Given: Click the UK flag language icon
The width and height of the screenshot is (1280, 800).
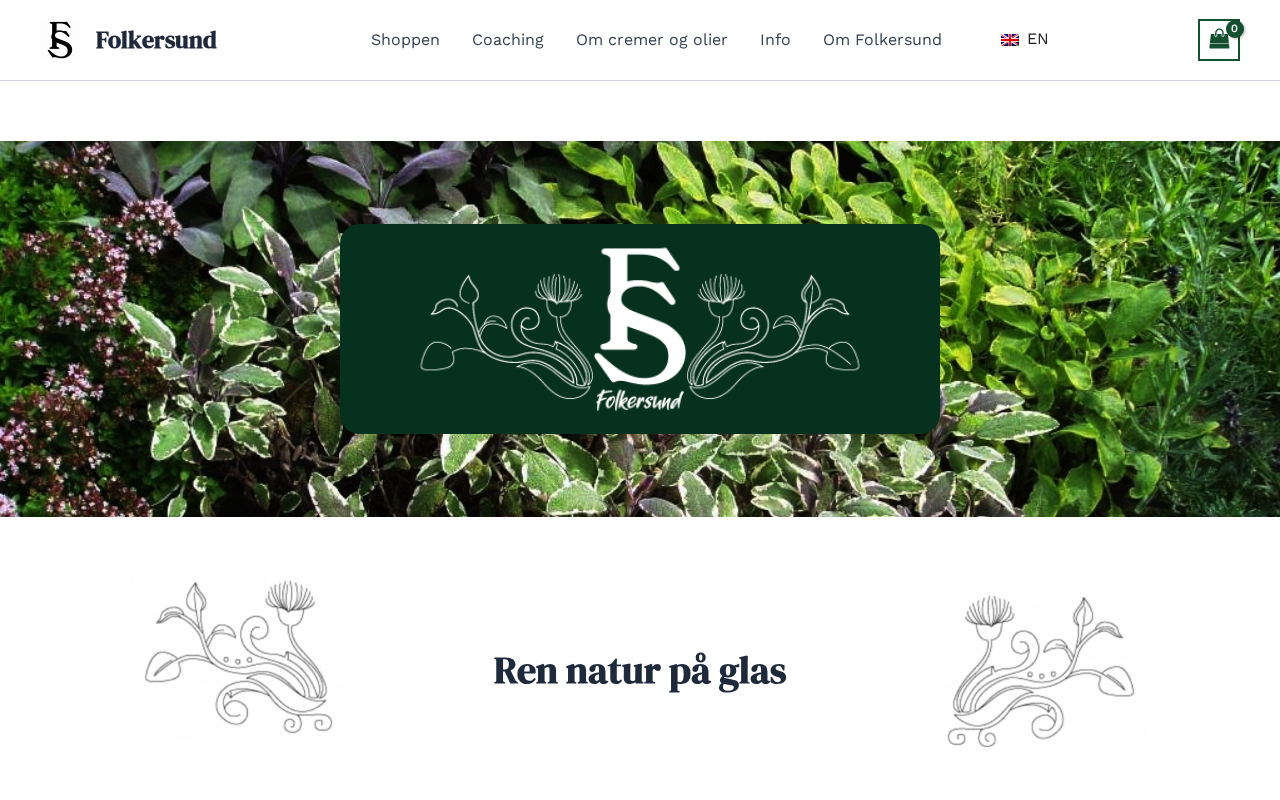Looking at the screenshot, I should click(1010, 40).
